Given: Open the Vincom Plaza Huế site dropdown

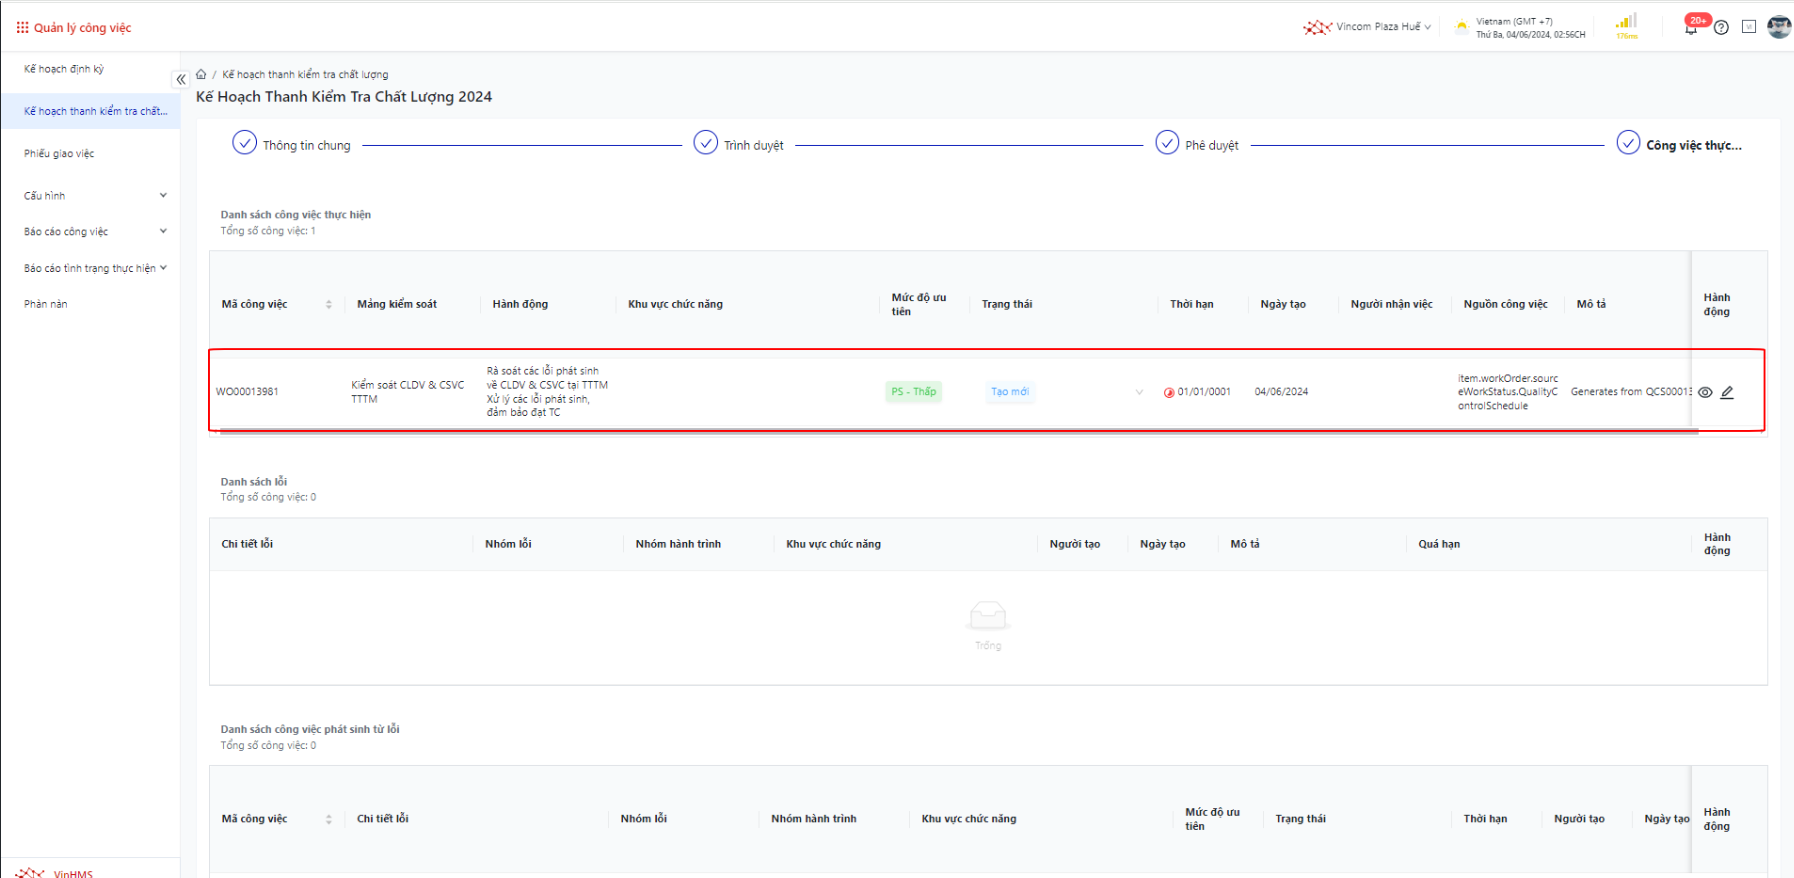Looking at the screenshot, I should click(1377, 27).
